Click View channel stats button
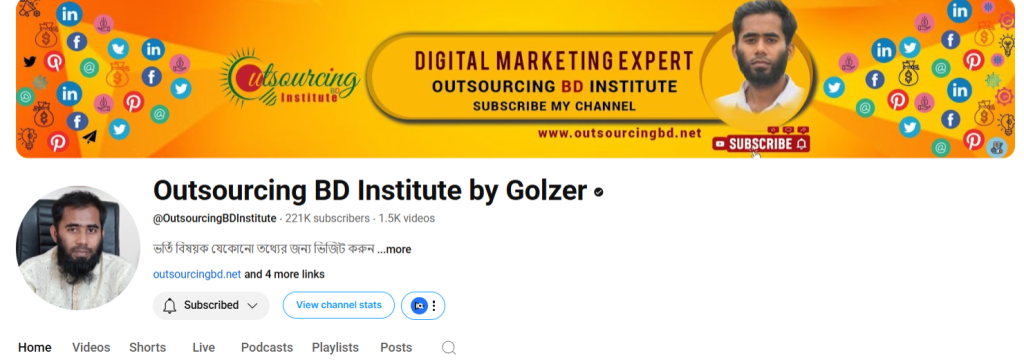 [x=338, y=305]
